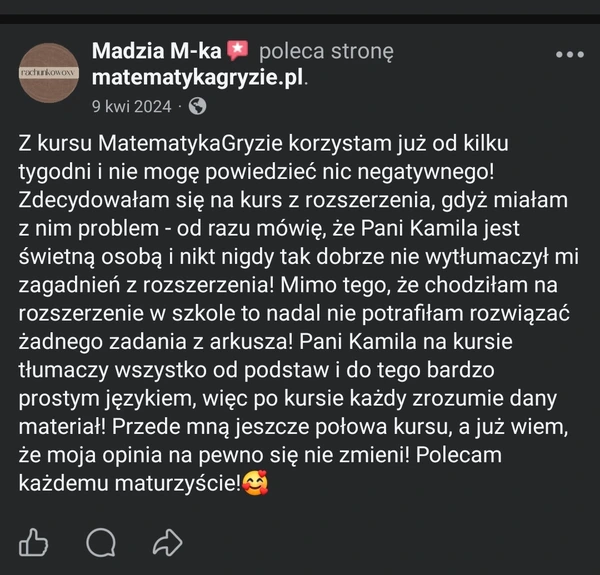Click the "poleca stronę" label
The height and width of the screenshot is (575, 600).
326,50
